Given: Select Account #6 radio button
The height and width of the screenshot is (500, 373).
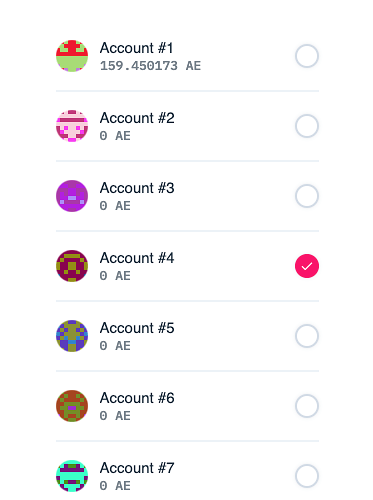Looking at the screenshot, I should [307, 406].
